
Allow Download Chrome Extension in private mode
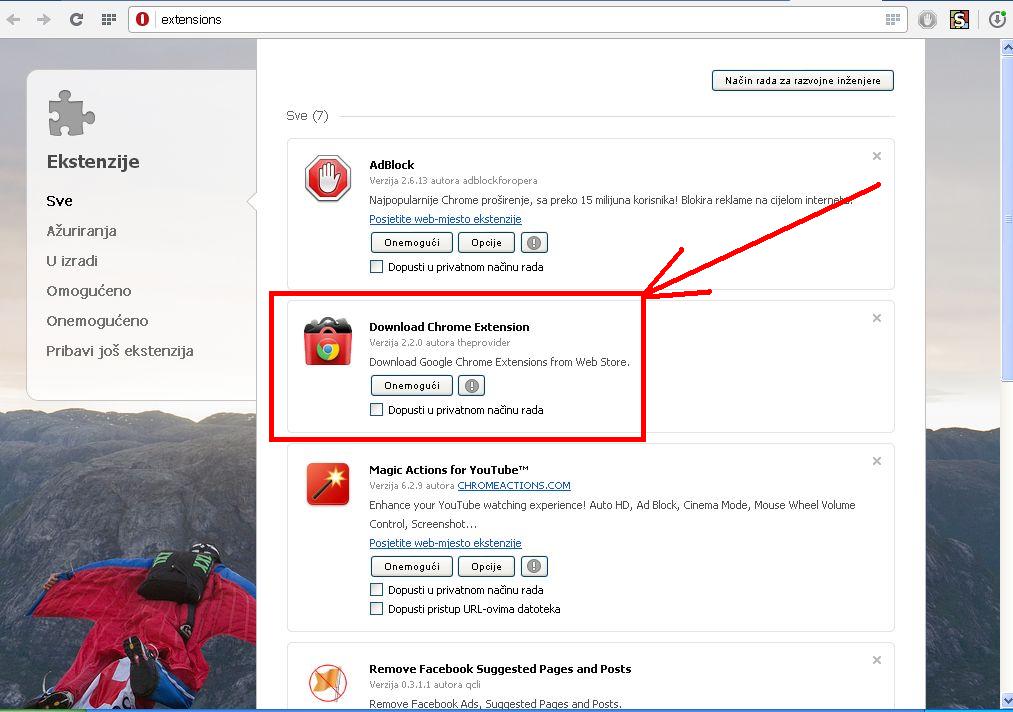click(376, 409)
